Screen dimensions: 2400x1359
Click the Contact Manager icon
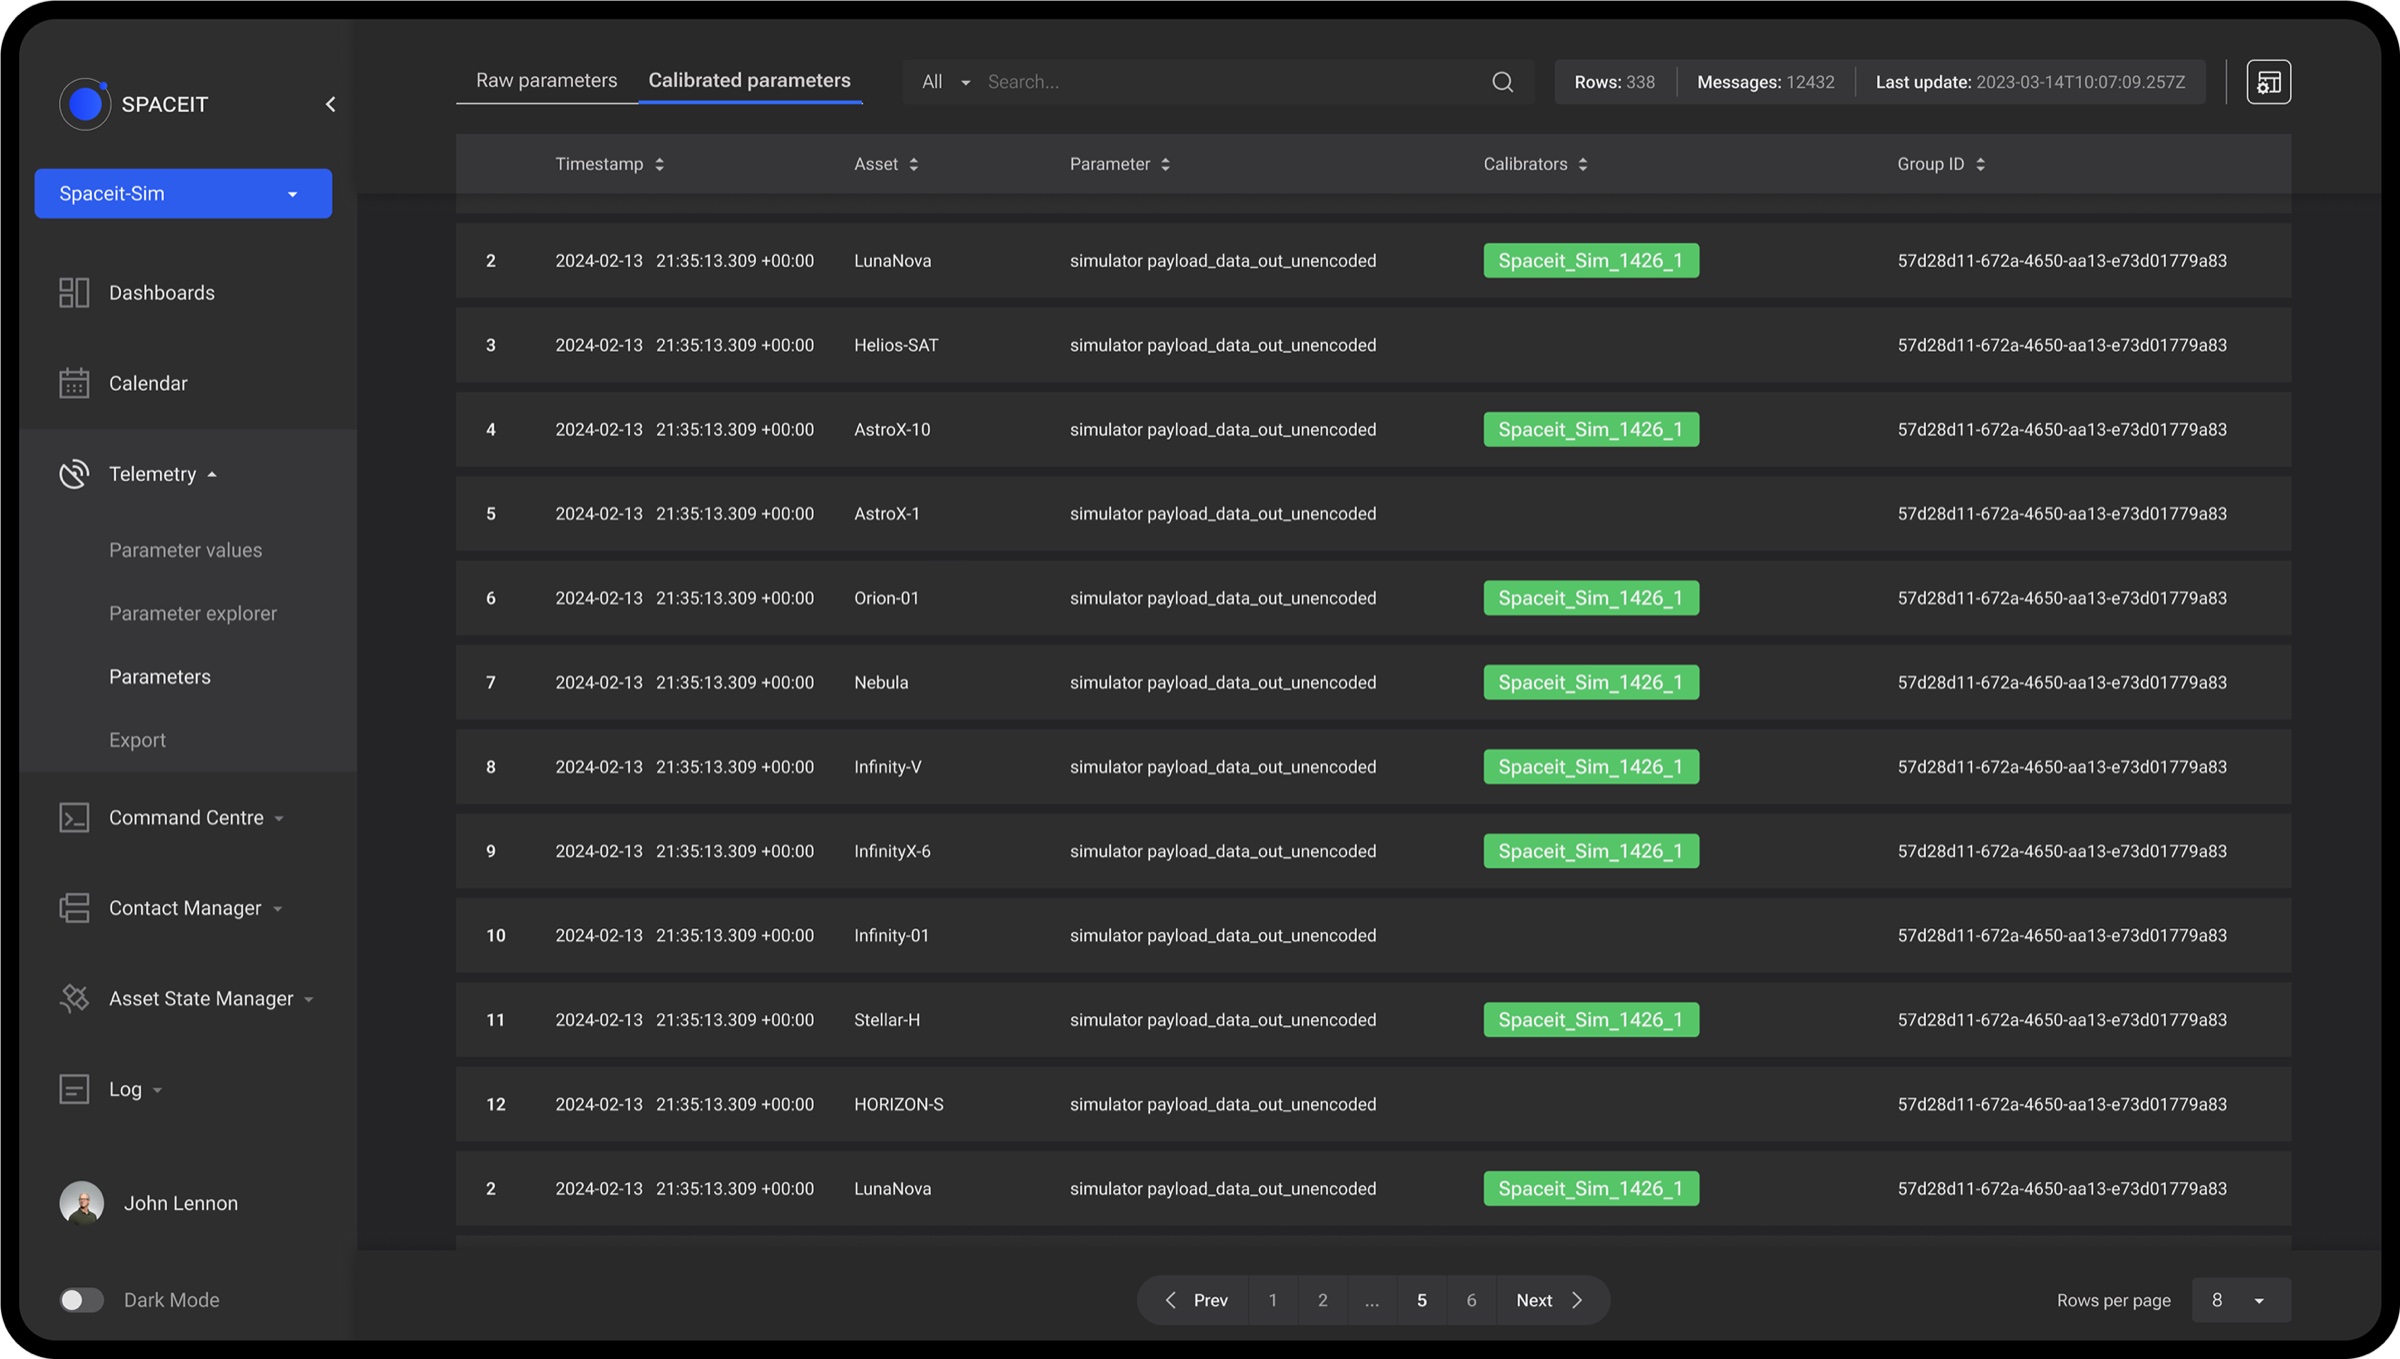74,908
